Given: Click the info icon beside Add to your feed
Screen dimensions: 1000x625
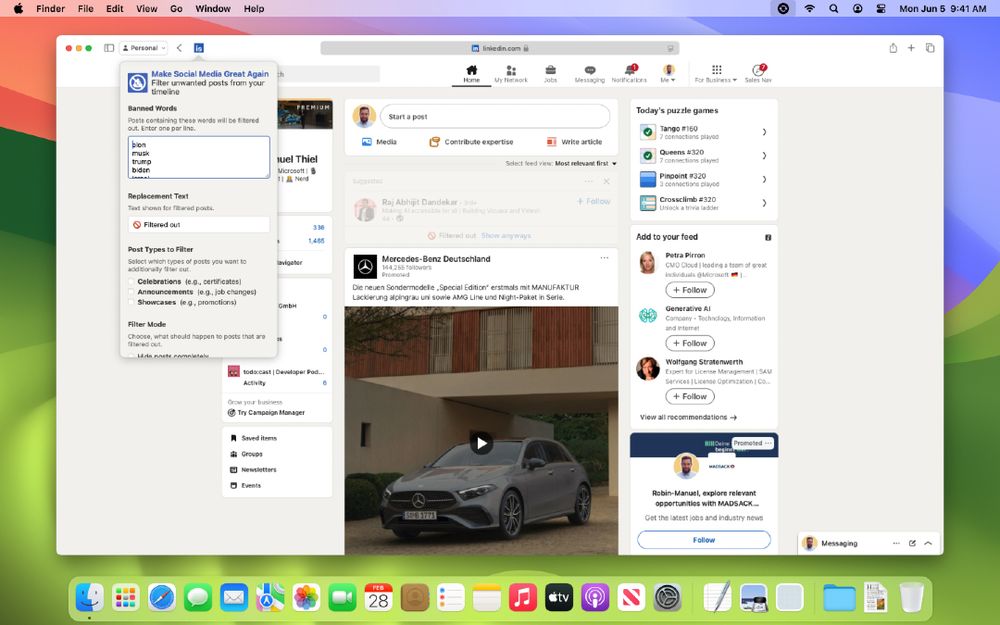Looking at the screenshot, I should pyautogui.click(x=768, y=237).
